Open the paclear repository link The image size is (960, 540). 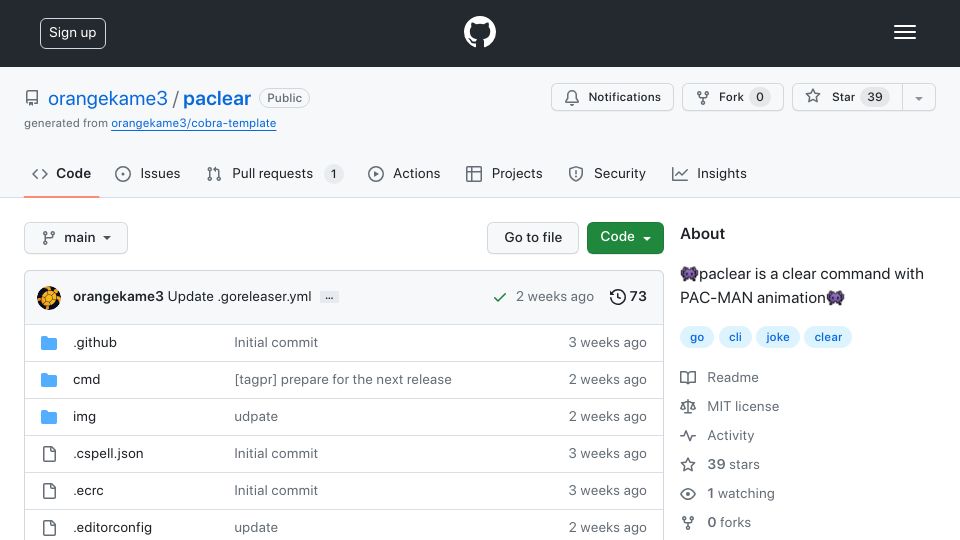pyautogui.click(x=217, y=99)
